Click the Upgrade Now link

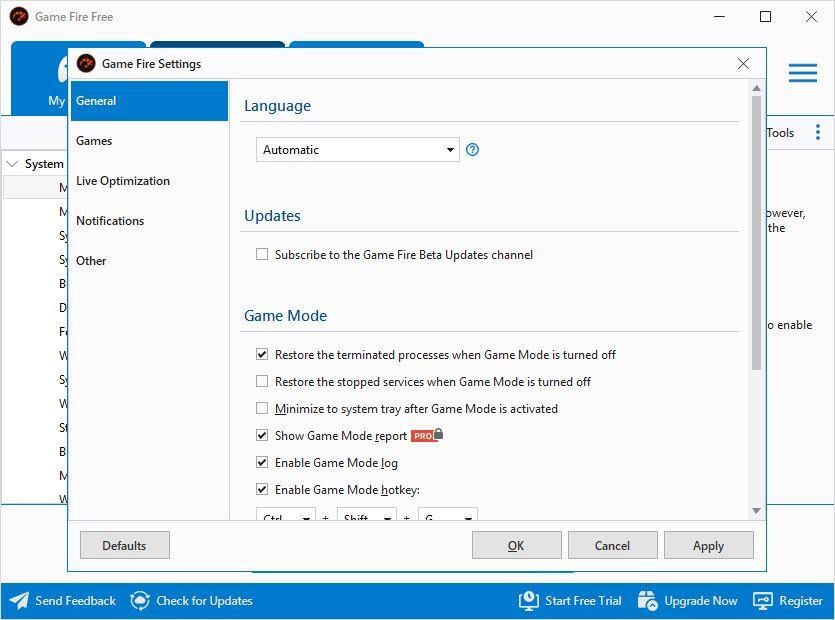701,601
